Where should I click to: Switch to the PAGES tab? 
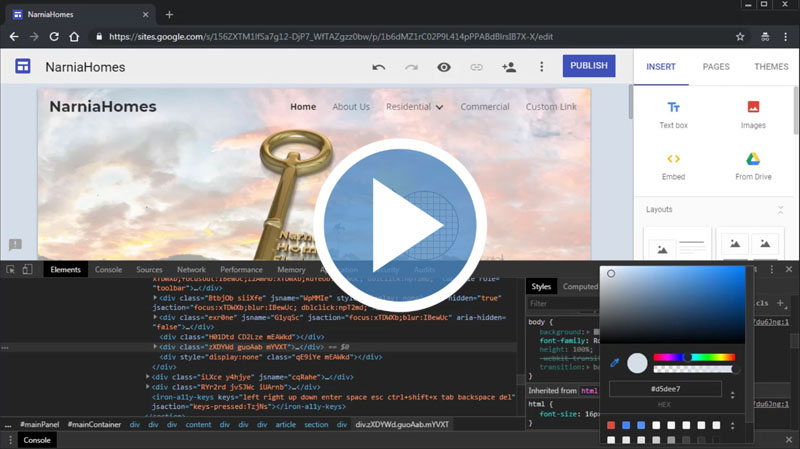pos(716,67)
